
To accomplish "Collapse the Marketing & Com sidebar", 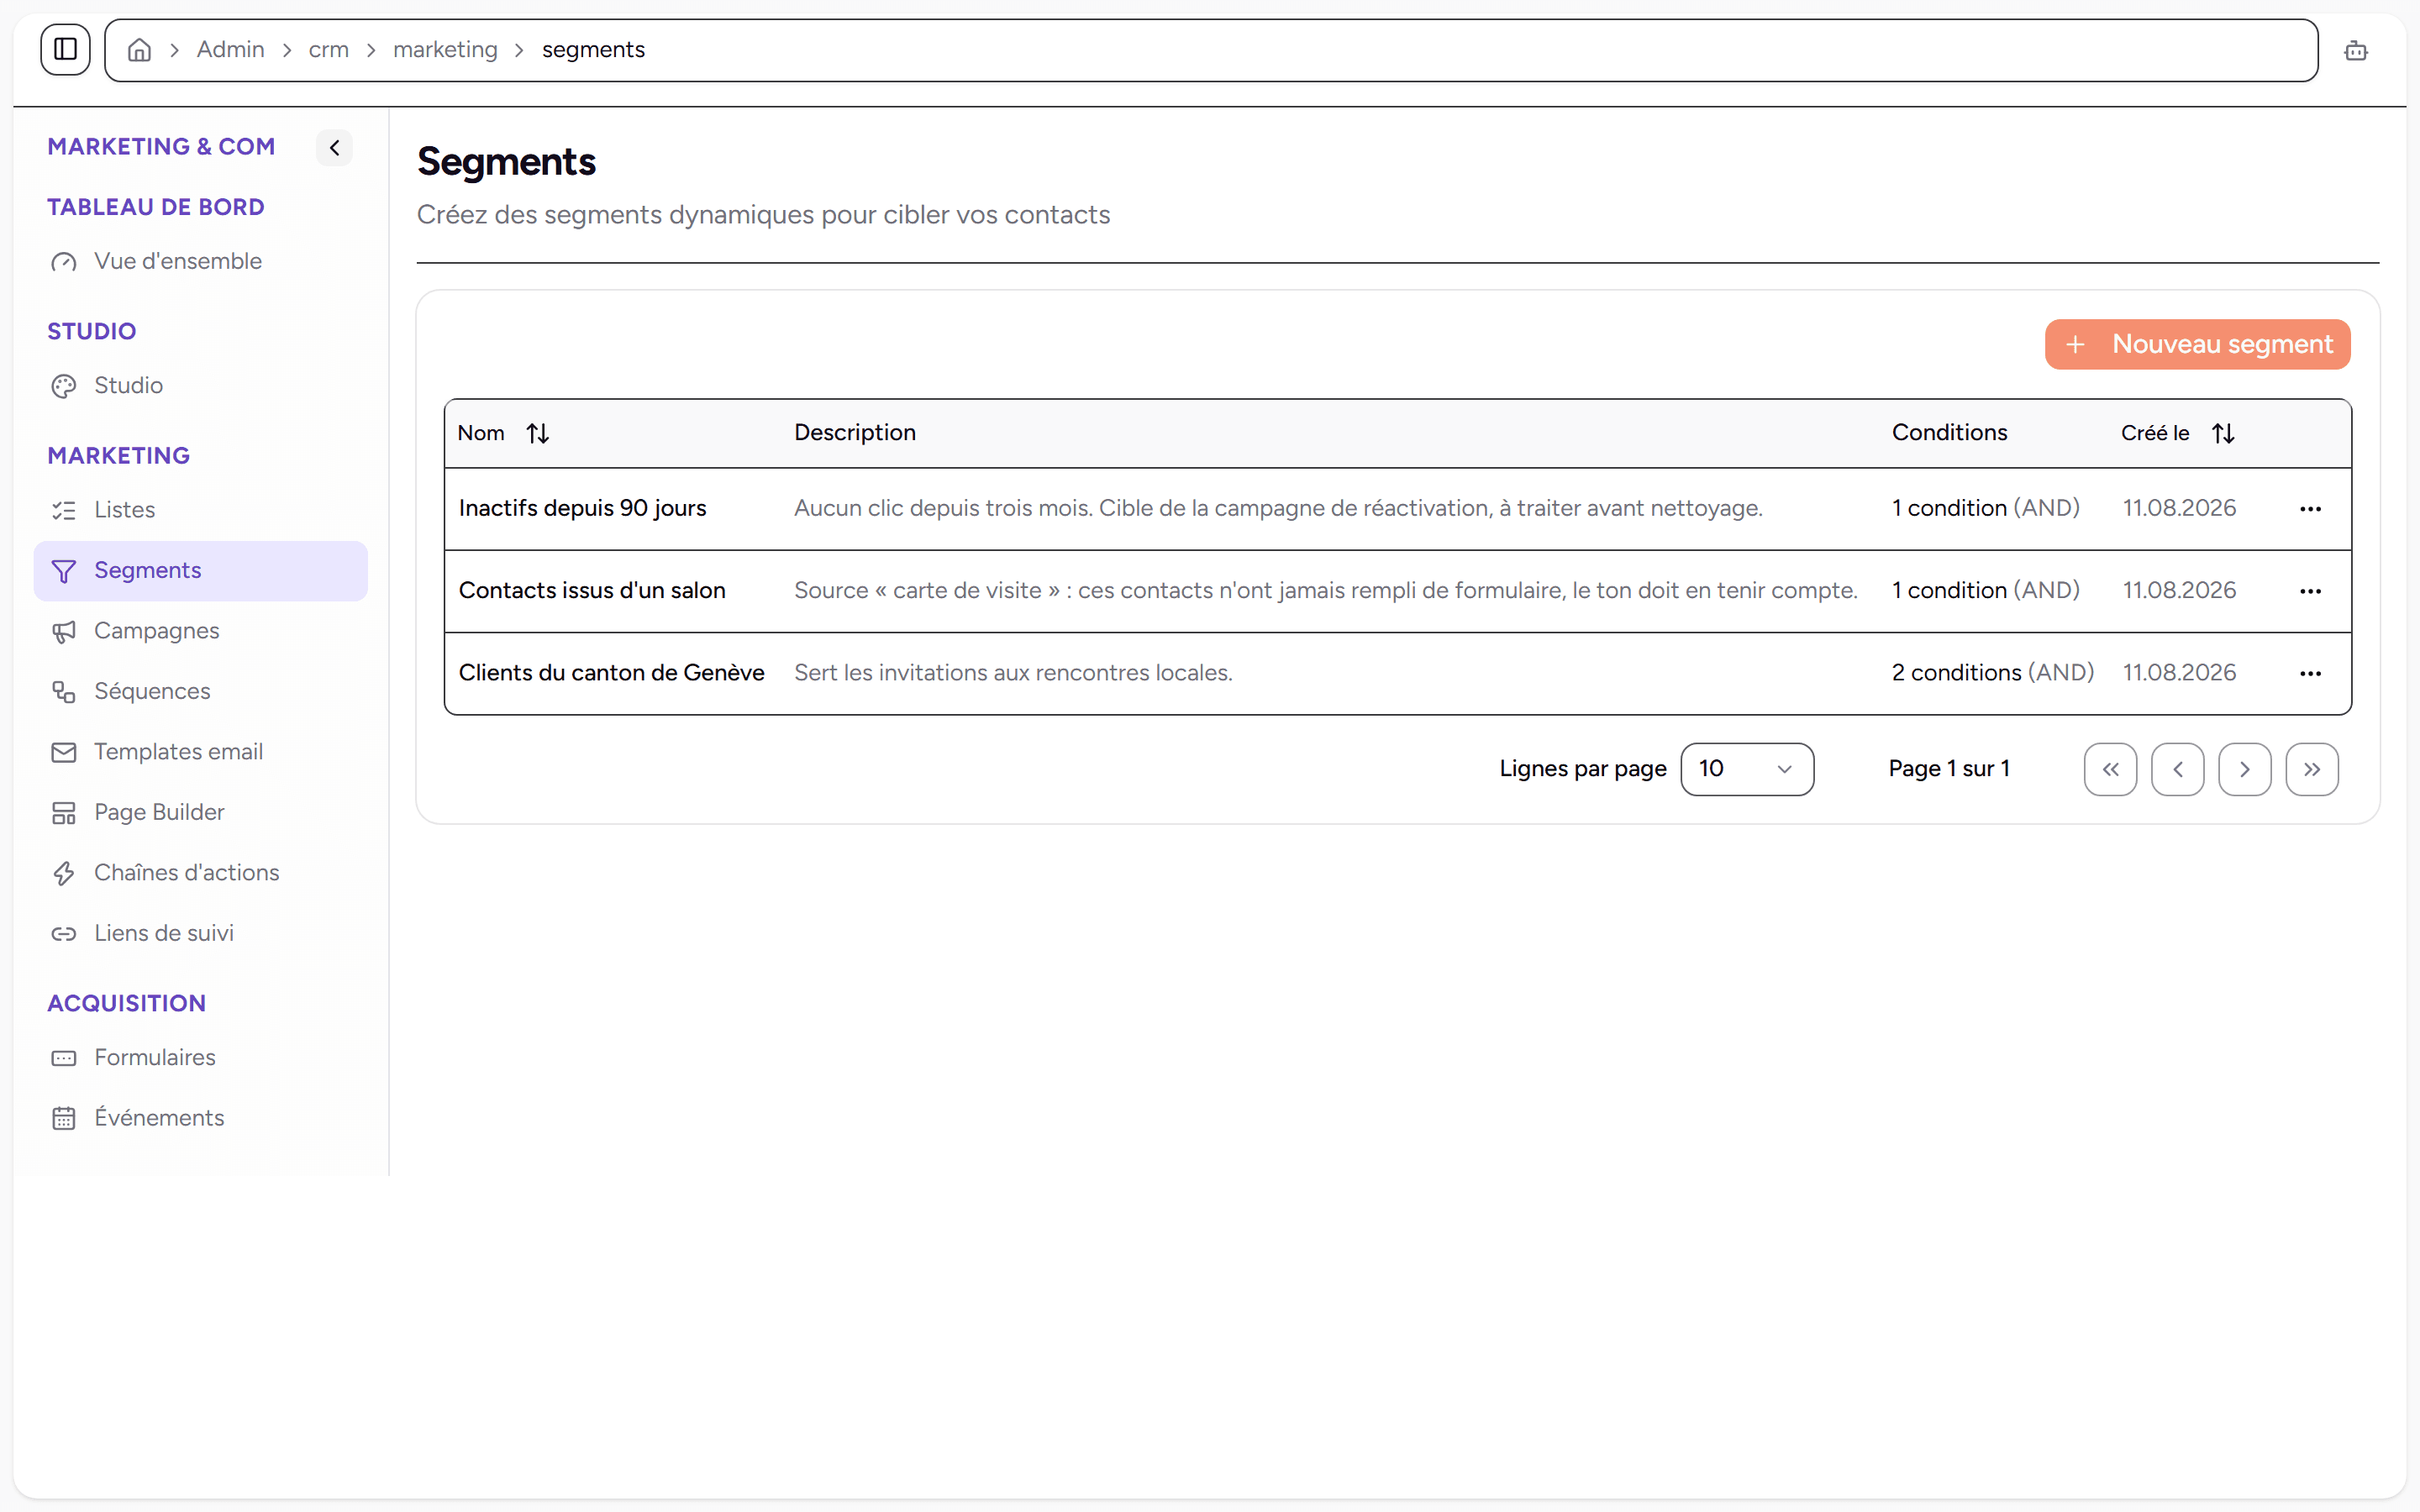I will pyautogui.click(x=335, y=148).
